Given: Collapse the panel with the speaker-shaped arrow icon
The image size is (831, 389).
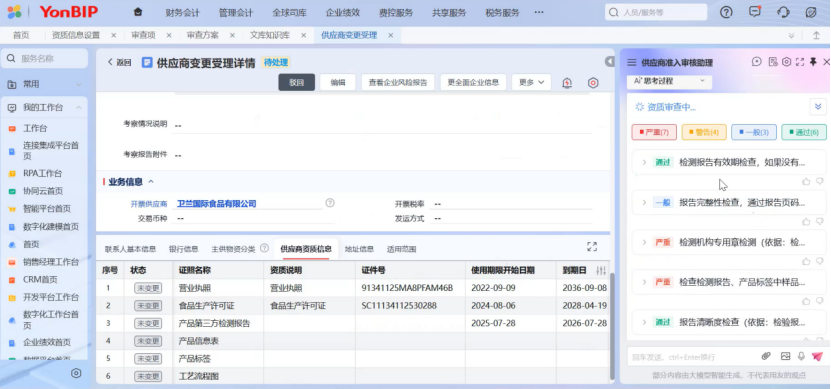Looking at the screenshot, I should (609, 61).
